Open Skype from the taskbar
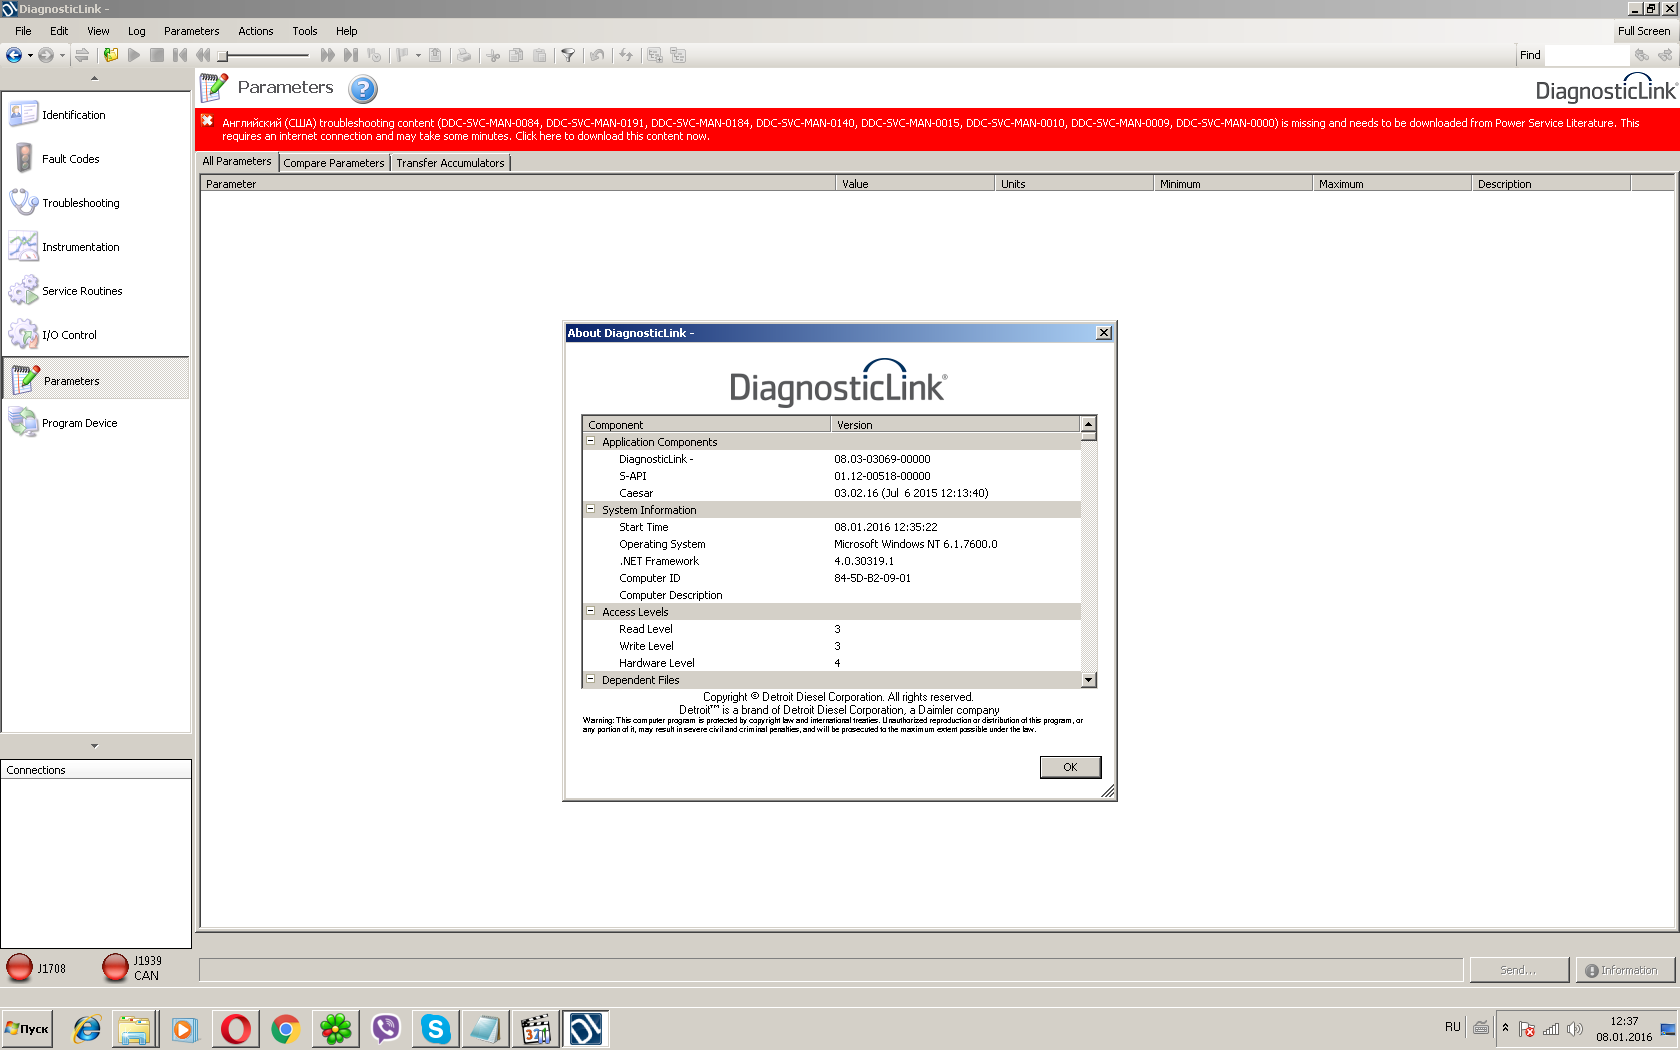This screenshot has width=1680, height=1050. pyautogui.click(x=436, y=1029)
